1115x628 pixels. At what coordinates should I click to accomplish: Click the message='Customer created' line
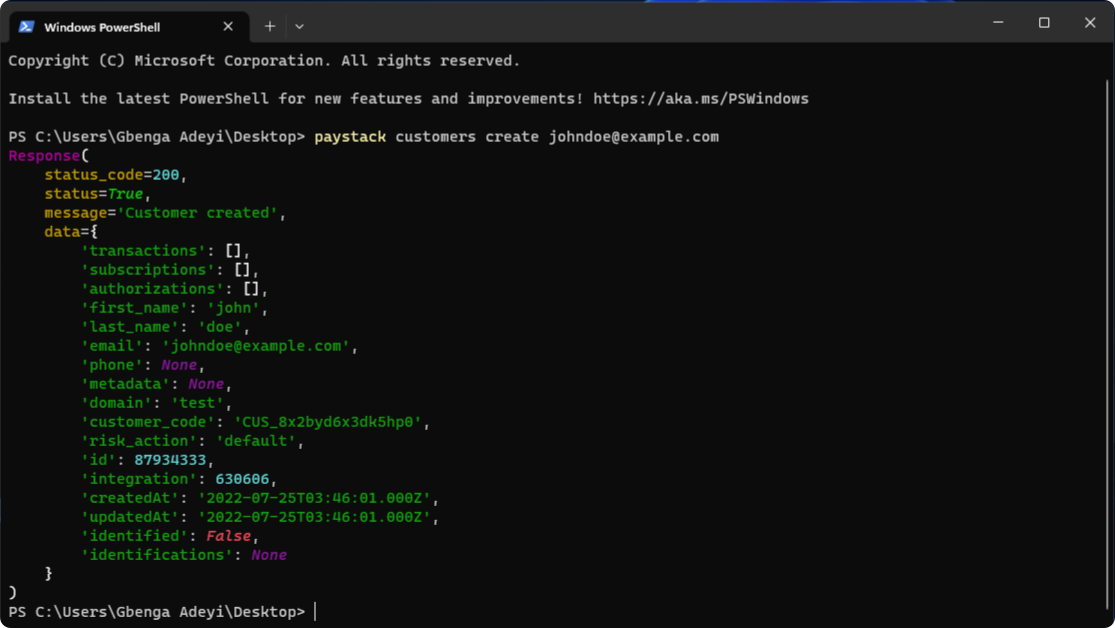(x=165, y=213)
